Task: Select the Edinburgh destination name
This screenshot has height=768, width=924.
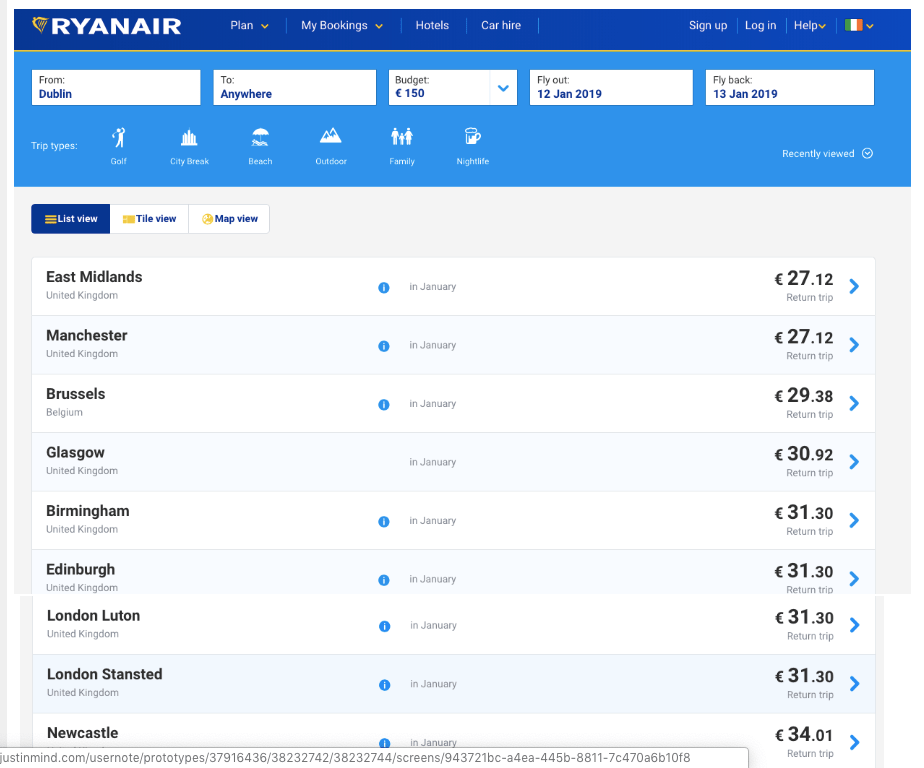Action: pyautogui.click(x=81, y=569)
